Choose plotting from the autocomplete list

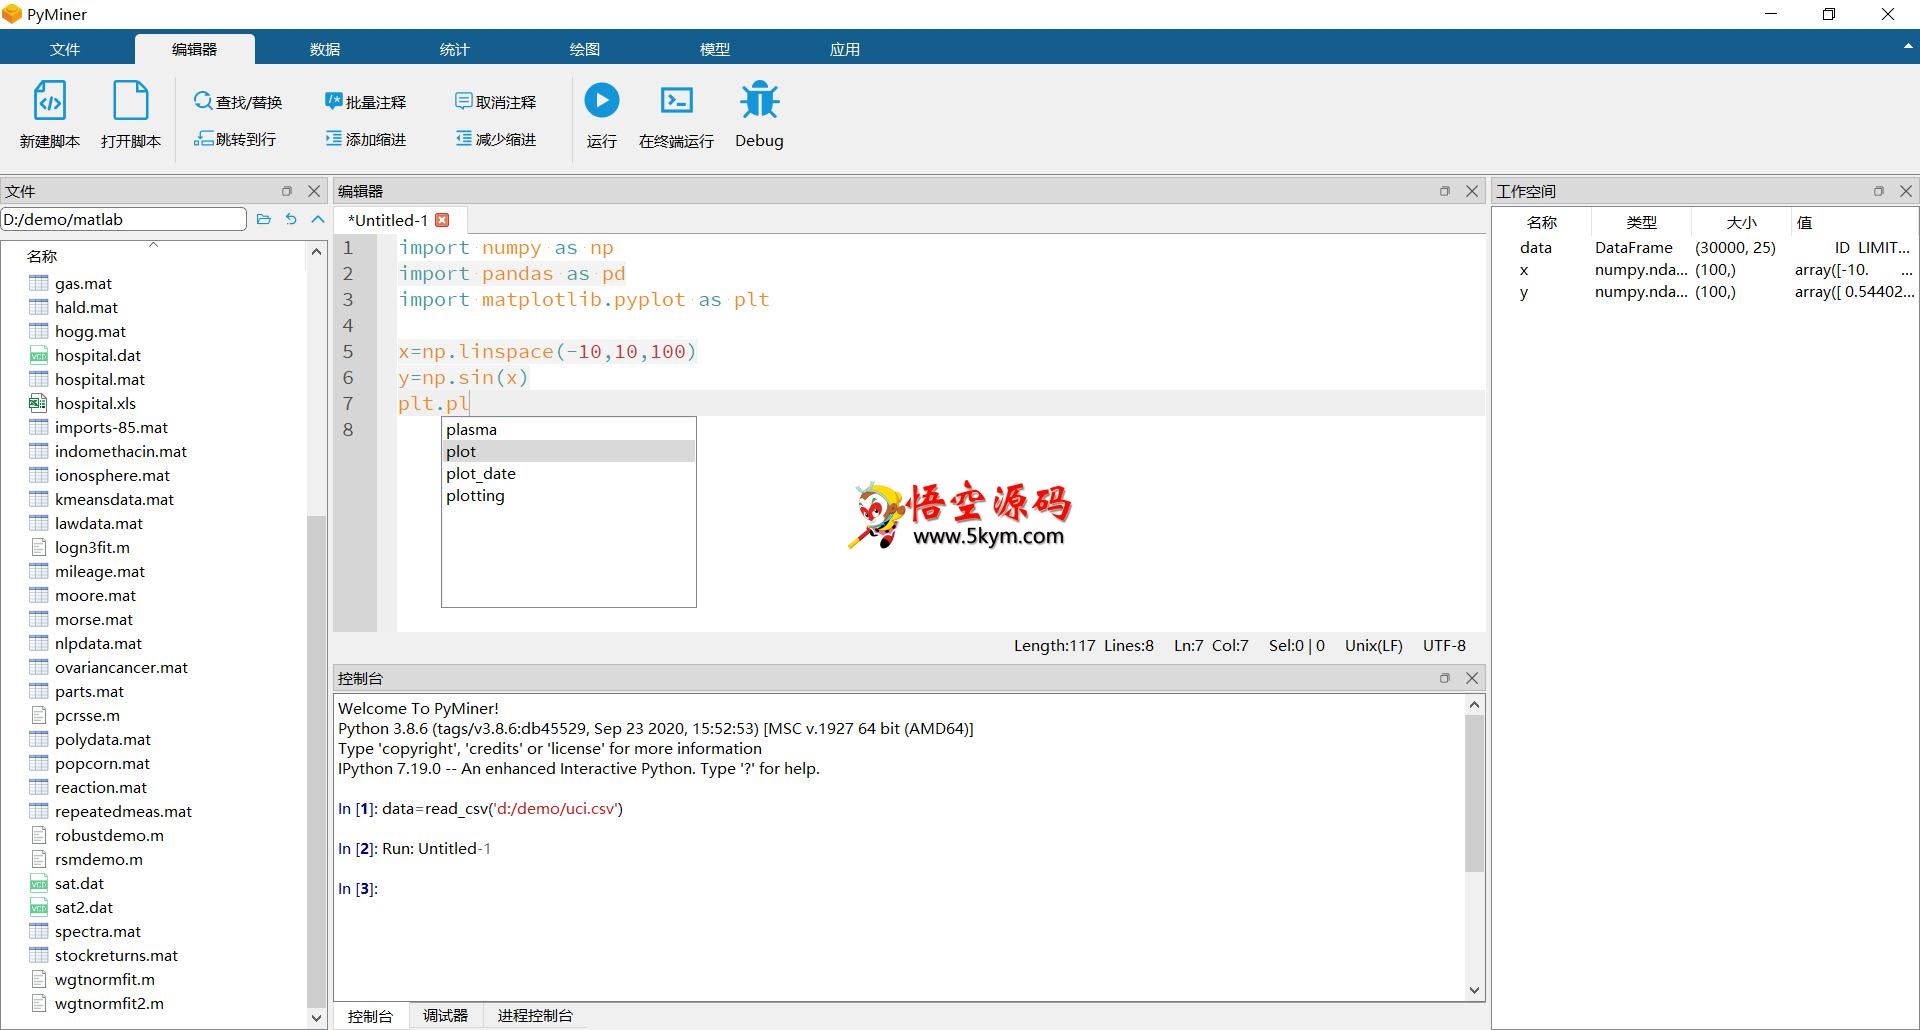tap(569, 495)
